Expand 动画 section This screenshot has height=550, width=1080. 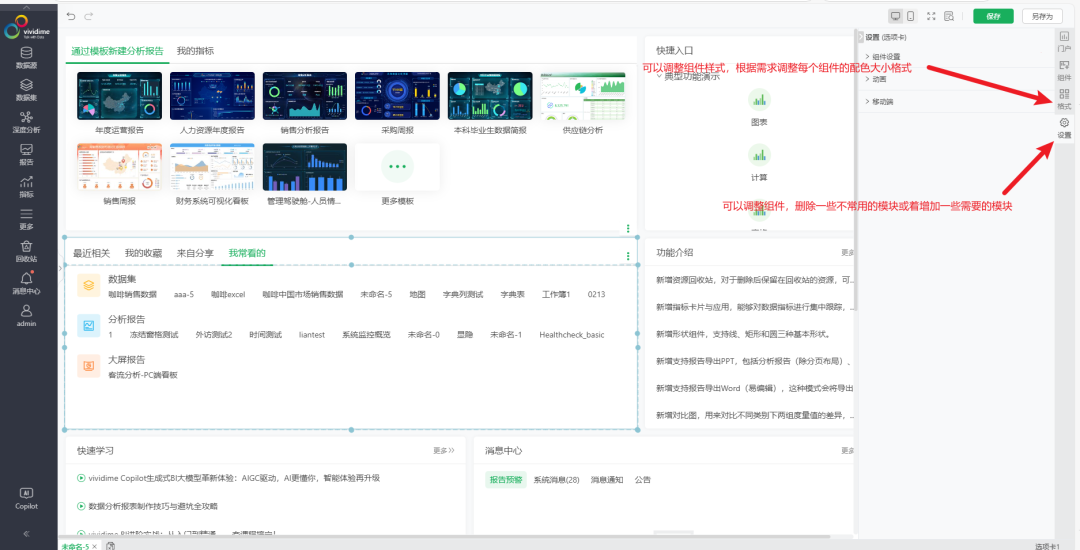point(875,79)
